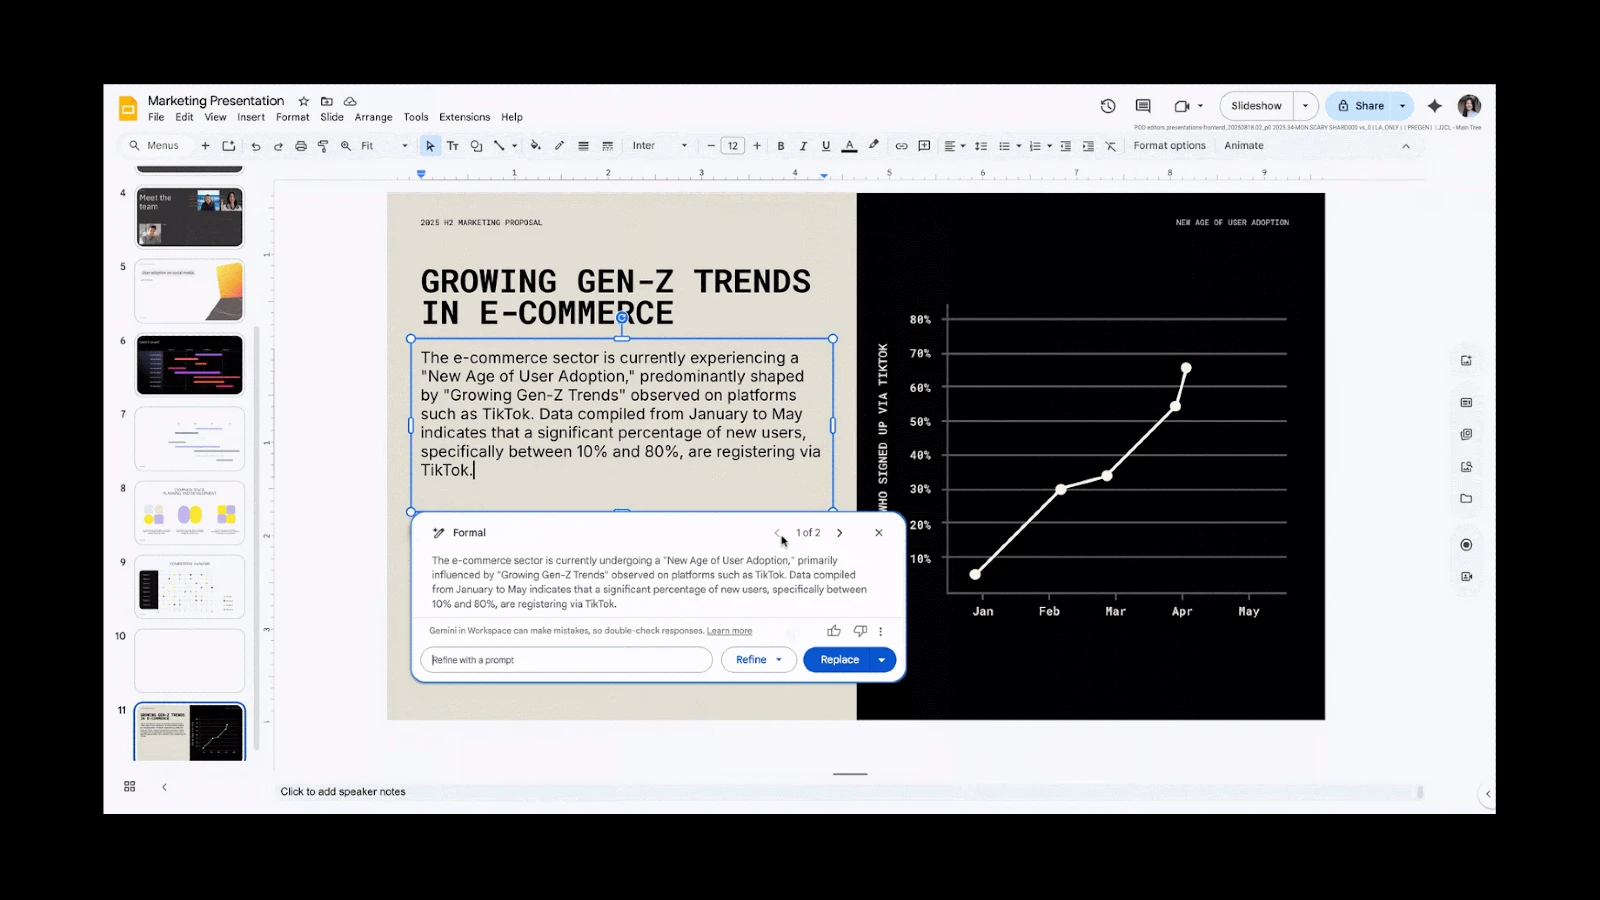This screenshot has height=900, width=1600.
Task: Click the Refine with a prompt field
Action: [x=566, y=660]
